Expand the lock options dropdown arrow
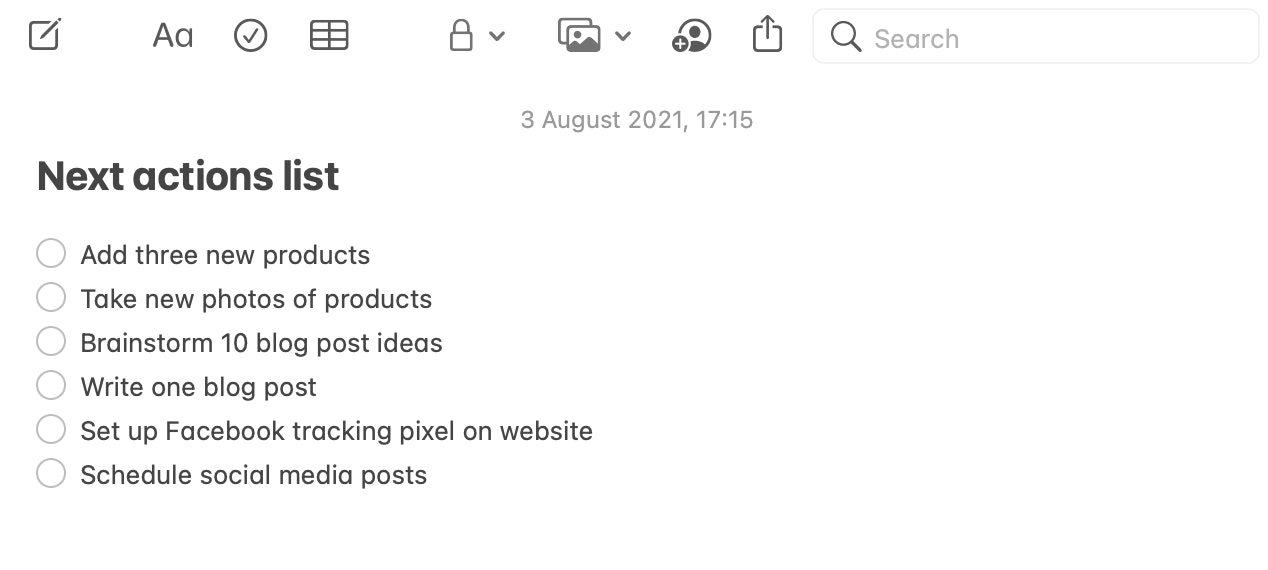1268x570 pixels. (x=497, y=37)
